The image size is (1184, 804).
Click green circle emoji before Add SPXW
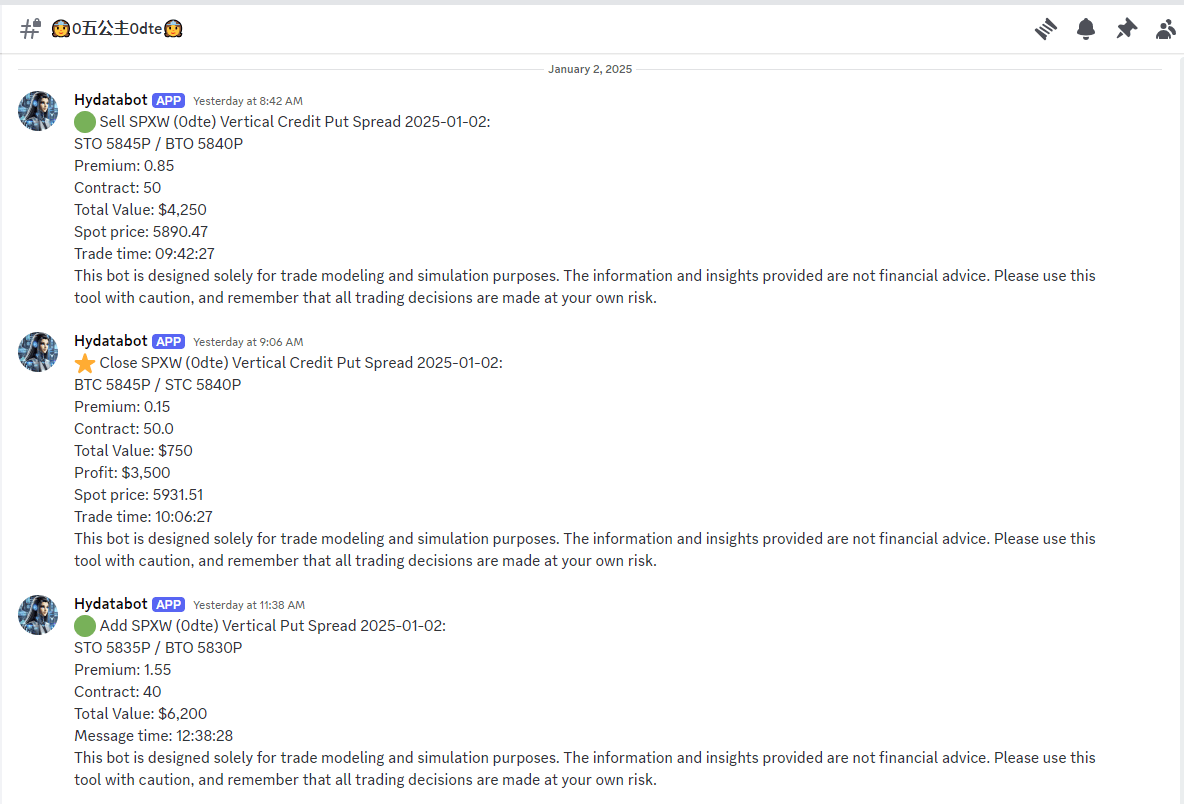tap(85, 626)
